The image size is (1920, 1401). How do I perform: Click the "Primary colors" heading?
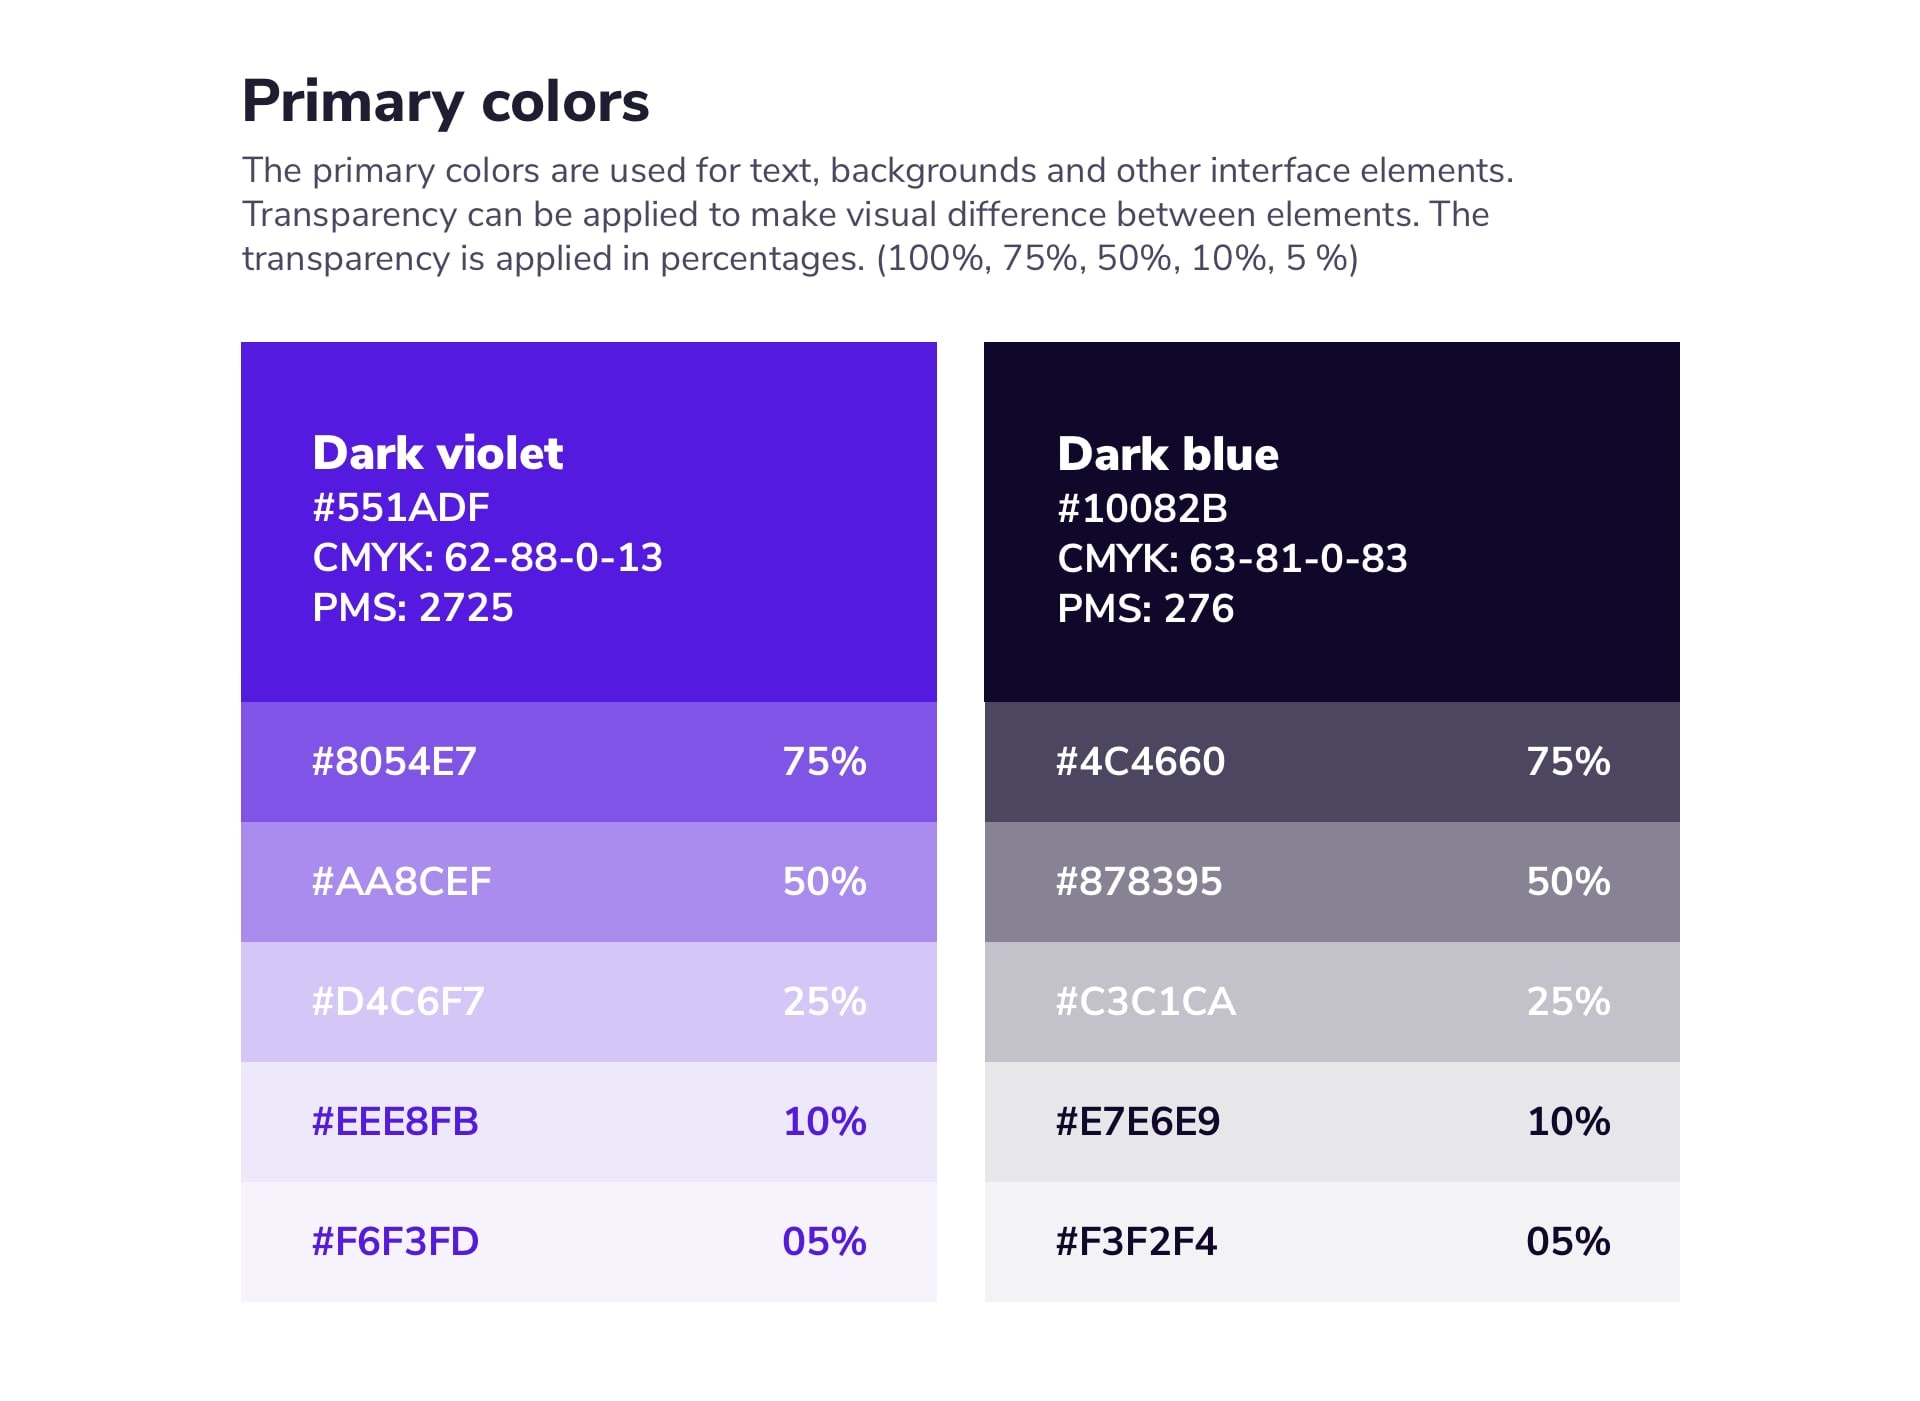click(445, 102)
